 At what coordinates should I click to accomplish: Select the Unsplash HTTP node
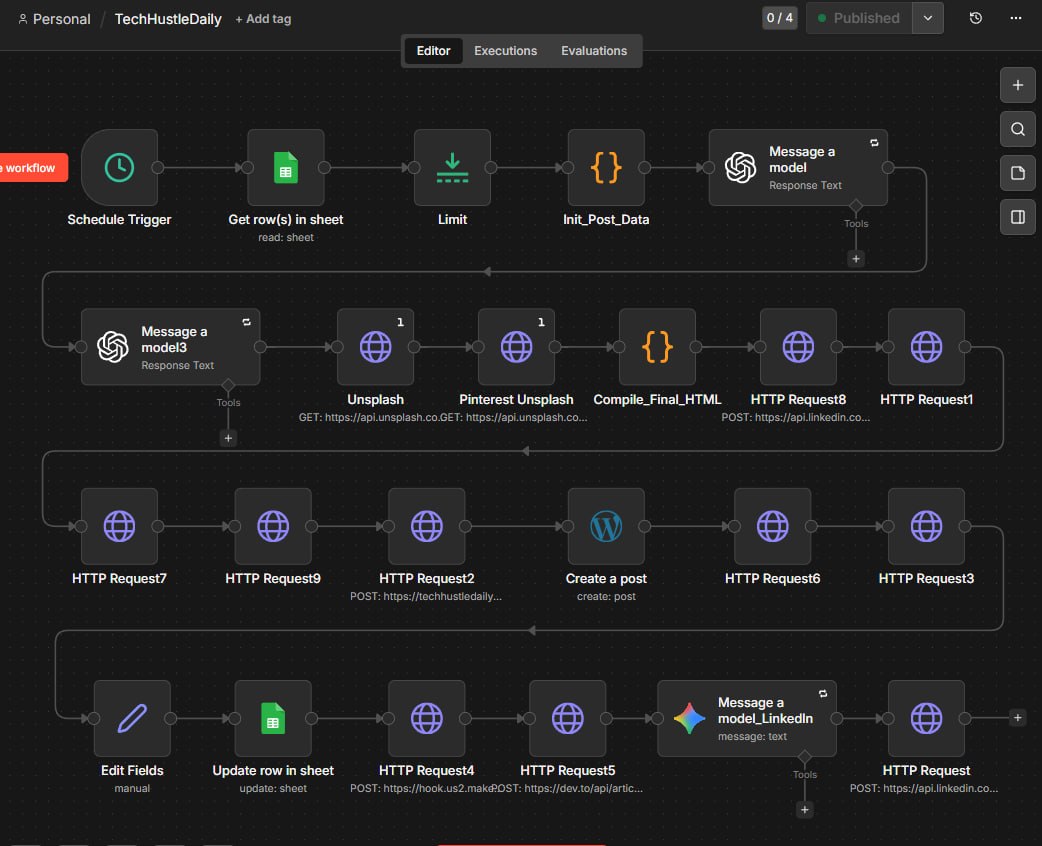click(x=375, y=347)
